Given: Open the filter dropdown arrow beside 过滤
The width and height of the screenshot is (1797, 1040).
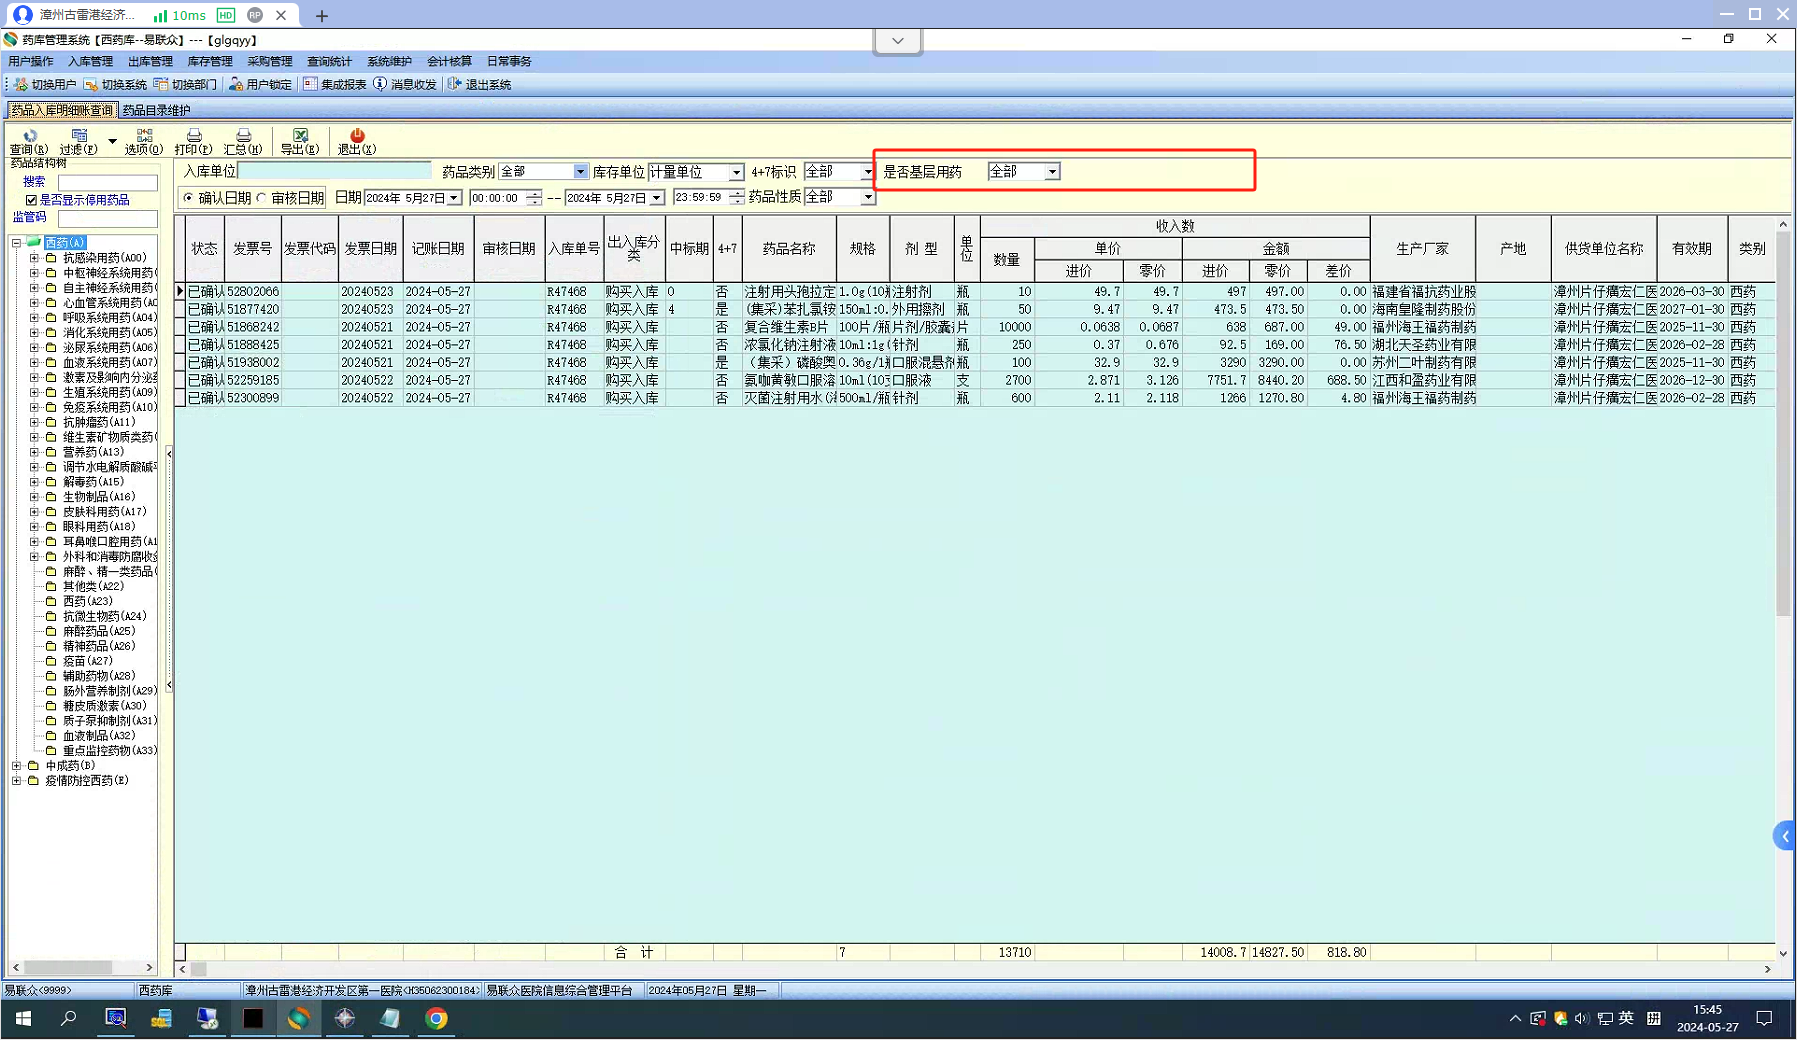Looking at the screenshot, I should pos(112,141).
